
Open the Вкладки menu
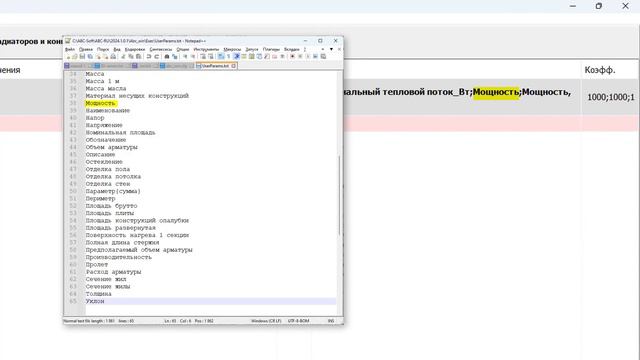[x=291, y=49]
